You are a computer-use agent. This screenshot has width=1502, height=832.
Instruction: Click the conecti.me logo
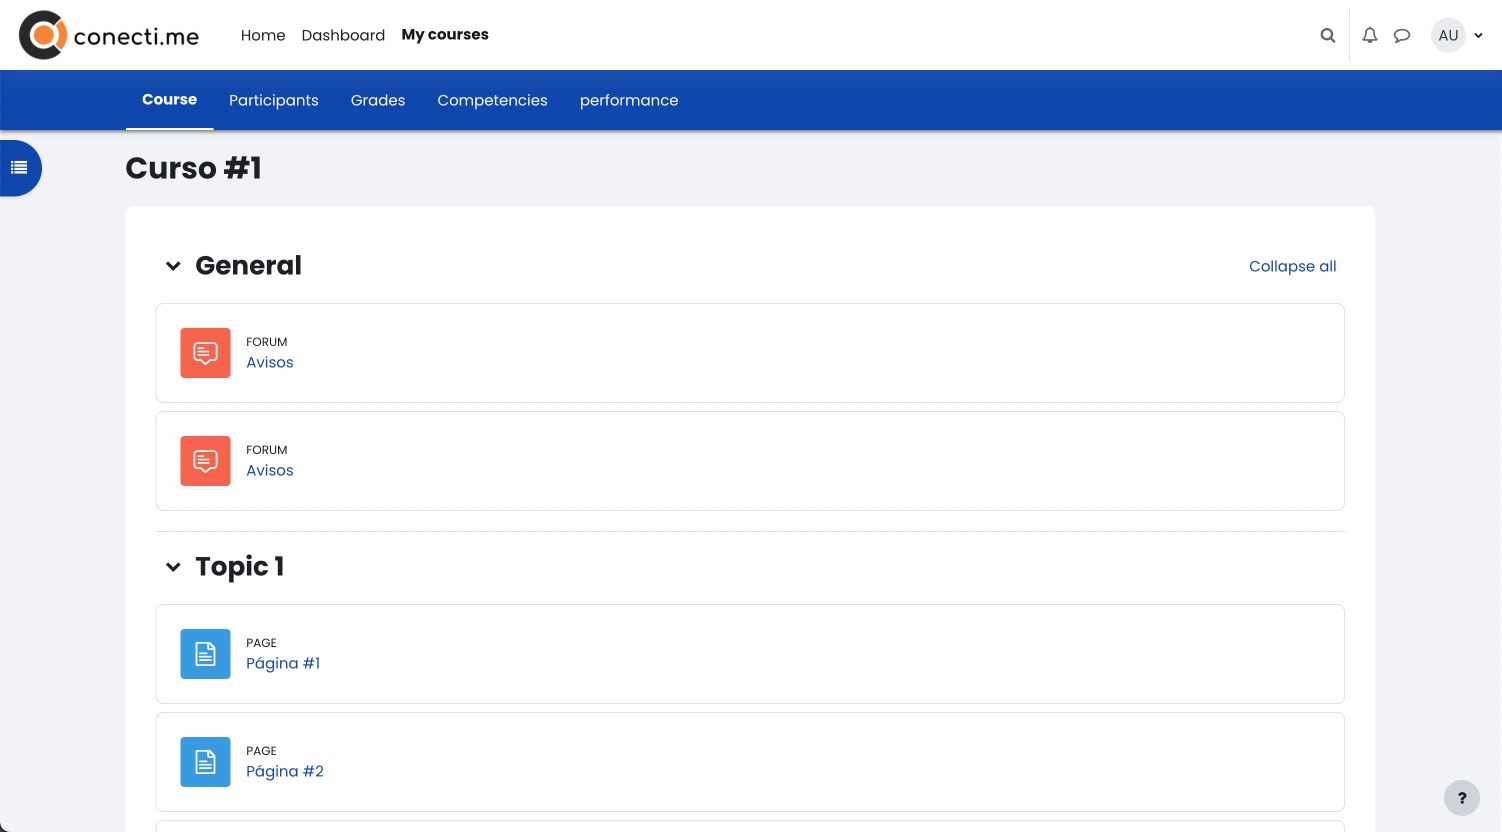(109, 35)
